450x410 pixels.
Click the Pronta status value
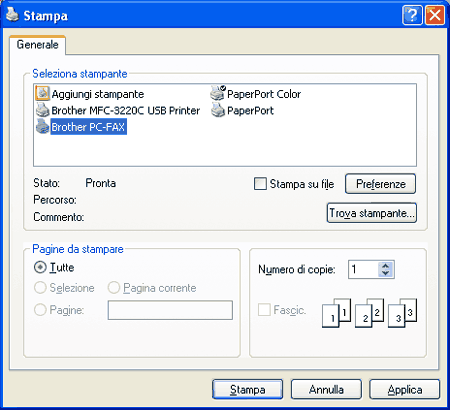pyautogui.click(x=101, y=183)
